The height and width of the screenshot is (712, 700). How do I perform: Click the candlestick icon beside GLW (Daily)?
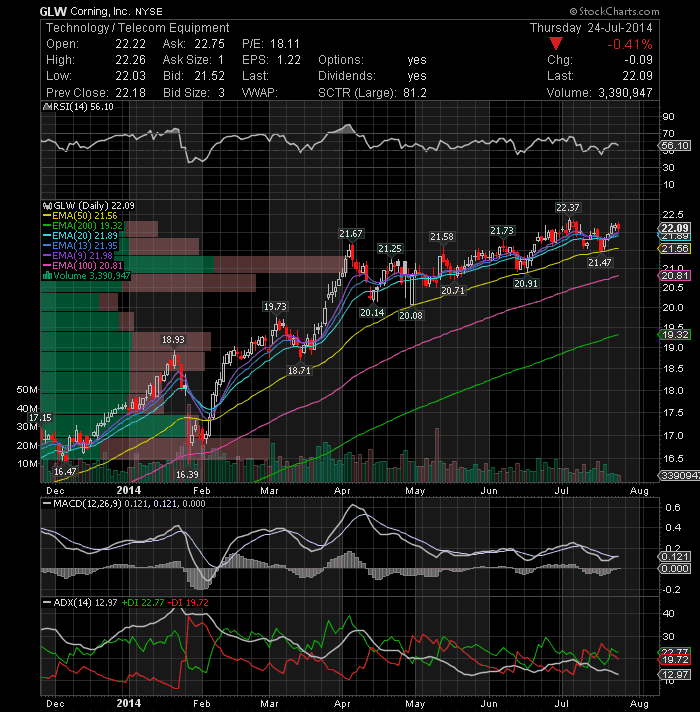[x=47, y=206]
